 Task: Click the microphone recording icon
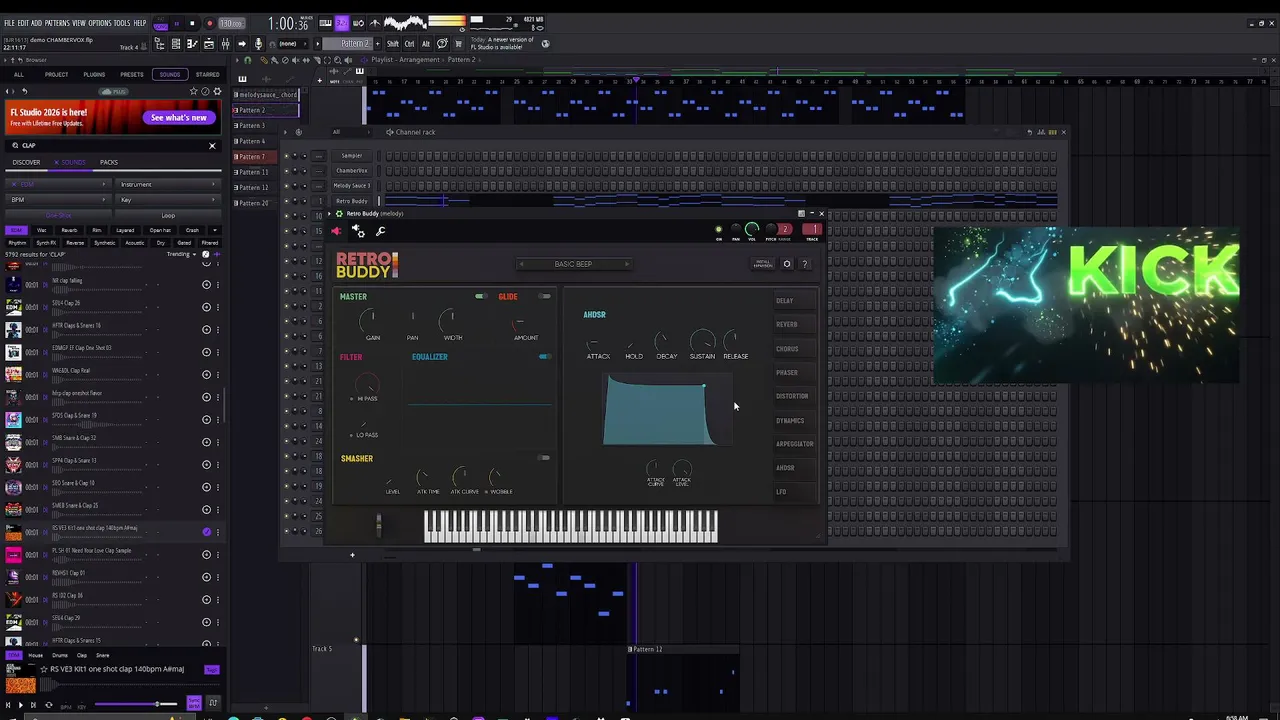258,44
